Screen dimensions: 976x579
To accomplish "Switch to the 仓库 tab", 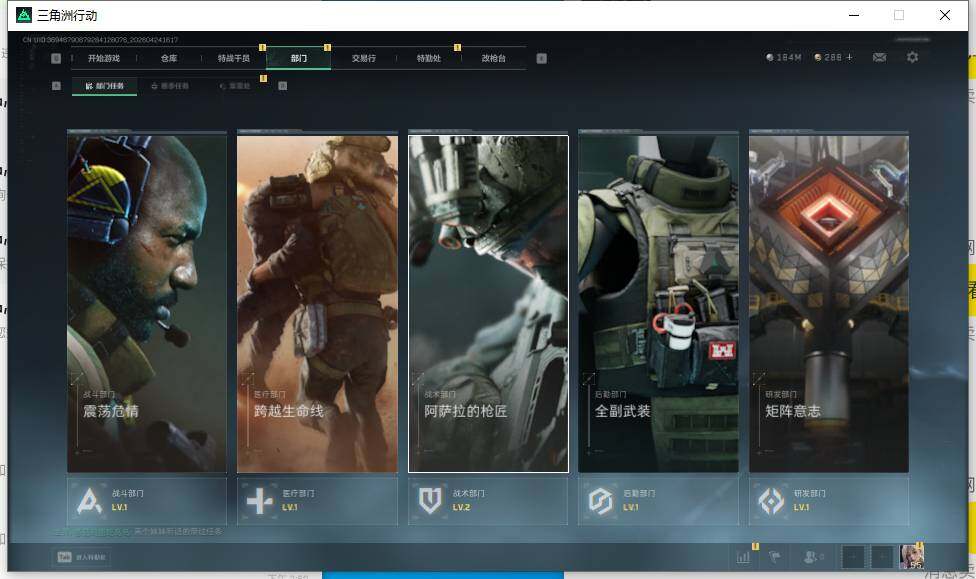I will (x=169, y=59).
